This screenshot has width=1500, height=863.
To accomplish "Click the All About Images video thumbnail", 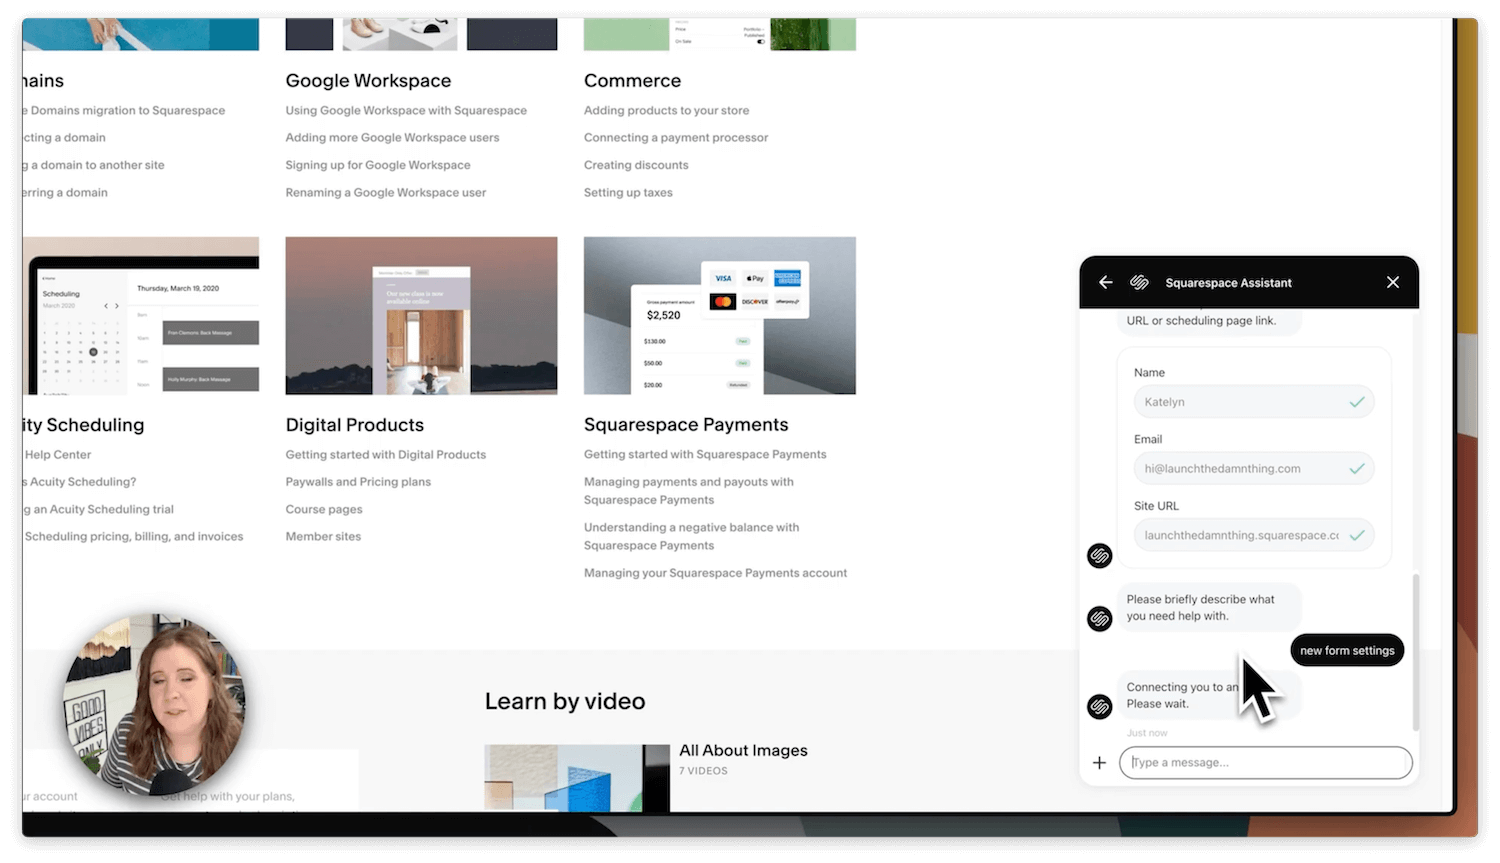I will coord(577,778).
